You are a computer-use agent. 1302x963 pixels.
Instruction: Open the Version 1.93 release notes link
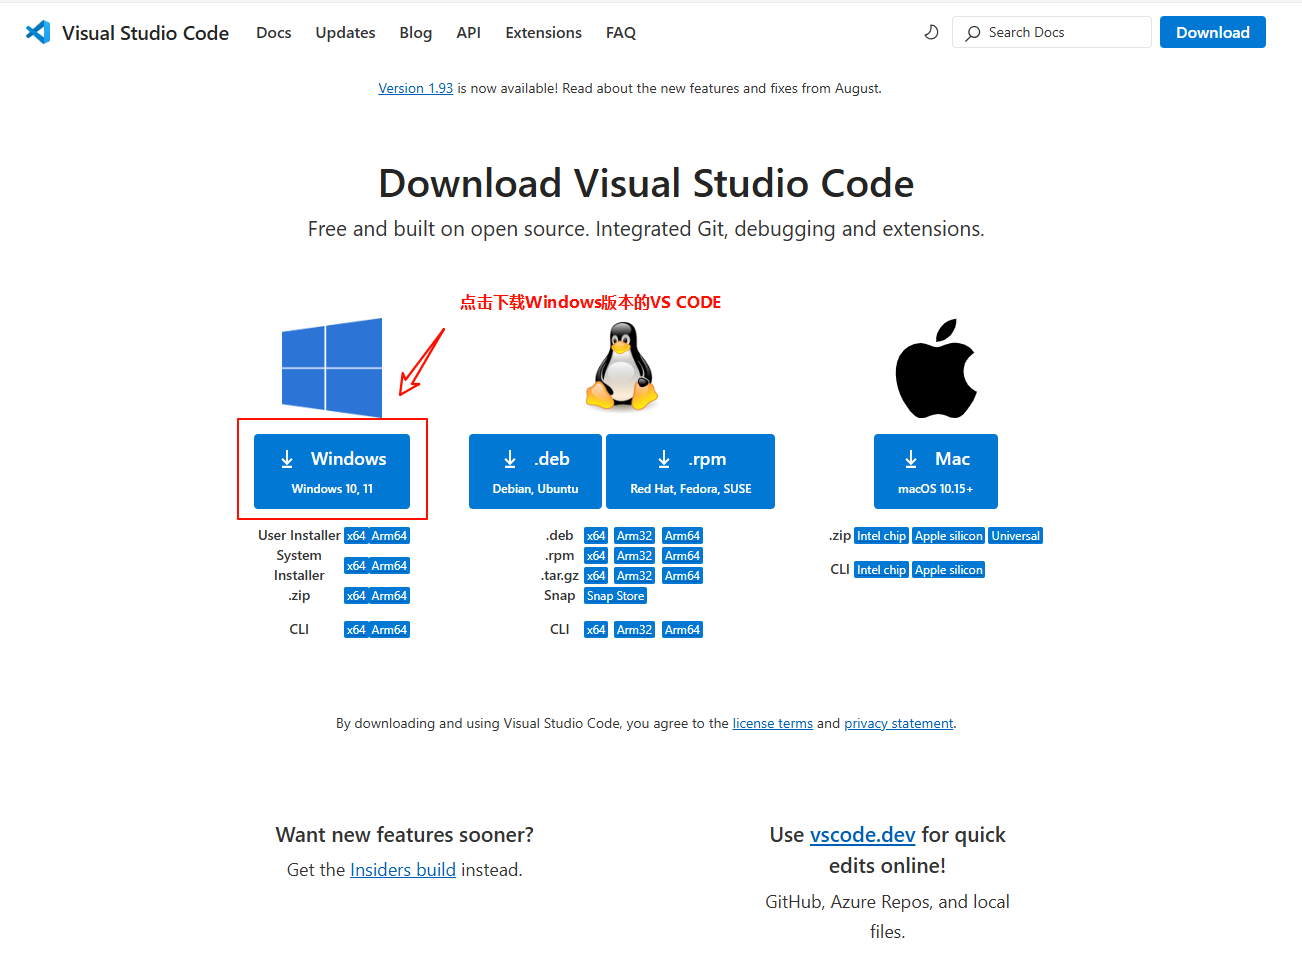pyautogui.click(x=416, y=88)
